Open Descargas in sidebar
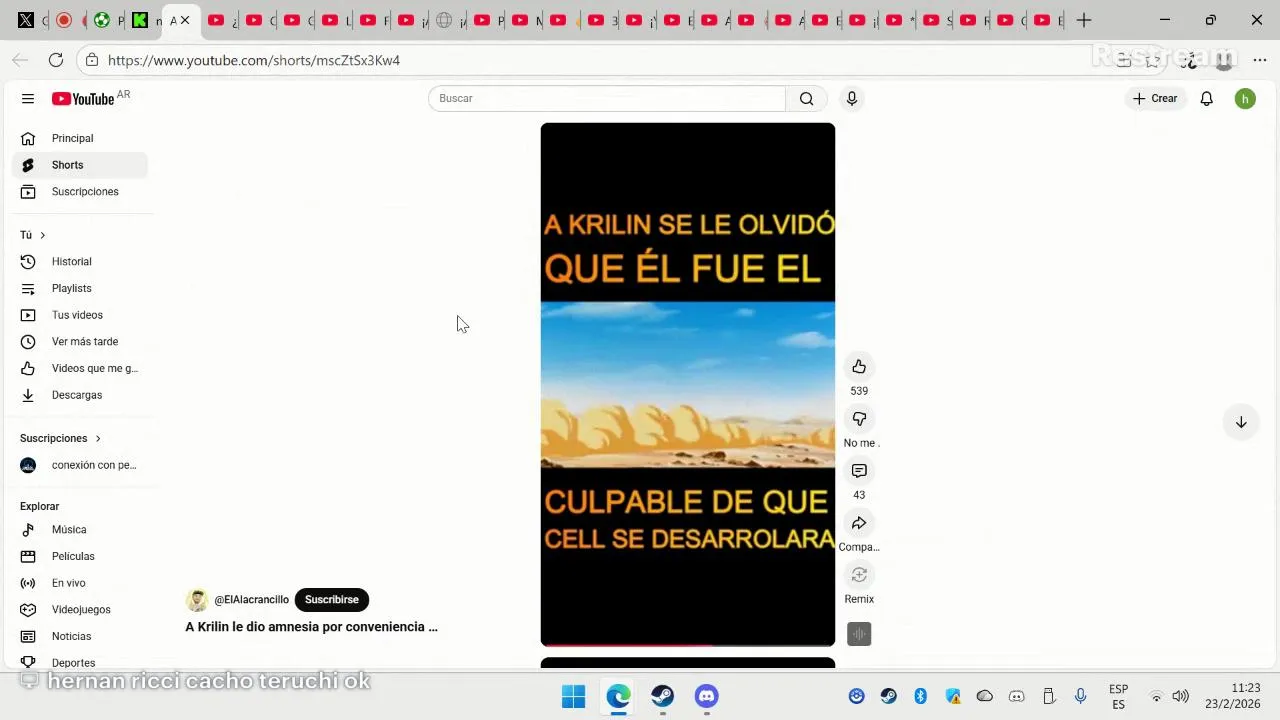The height and width of the screenshot is (720, 1280). [80, 395]
